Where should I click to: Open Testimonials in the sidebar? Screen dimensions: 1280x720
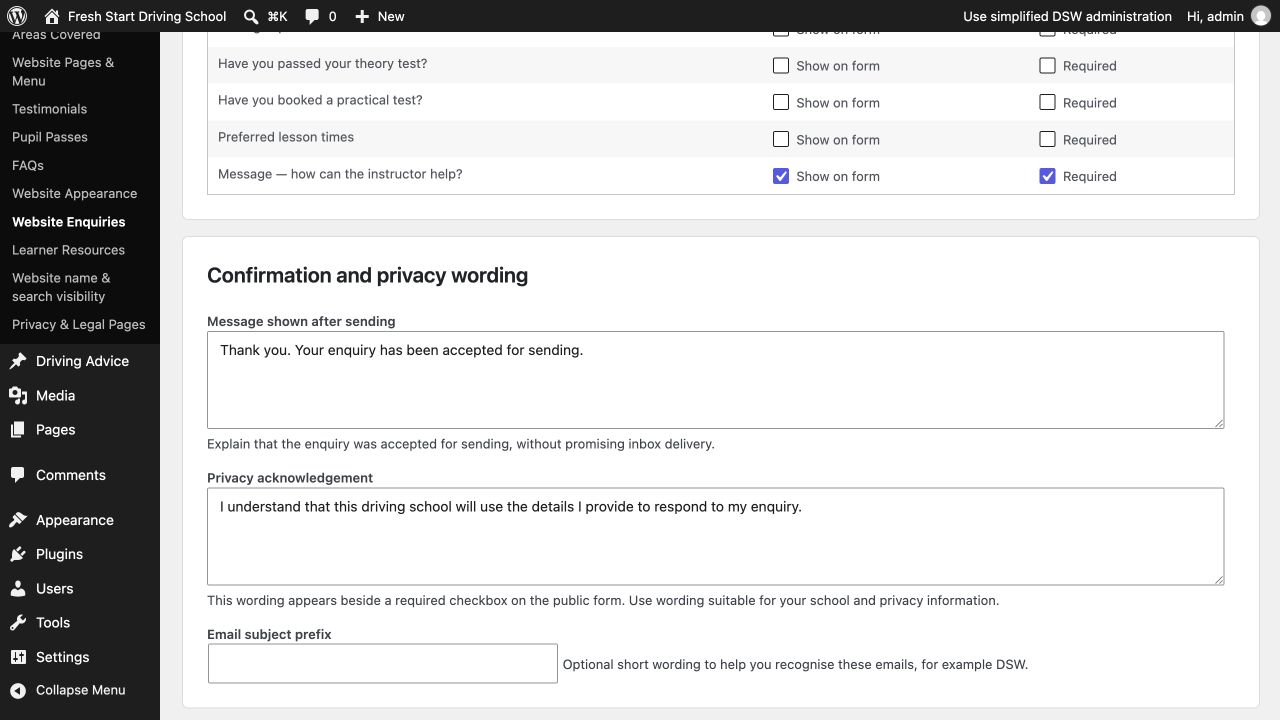click(49, 109)
